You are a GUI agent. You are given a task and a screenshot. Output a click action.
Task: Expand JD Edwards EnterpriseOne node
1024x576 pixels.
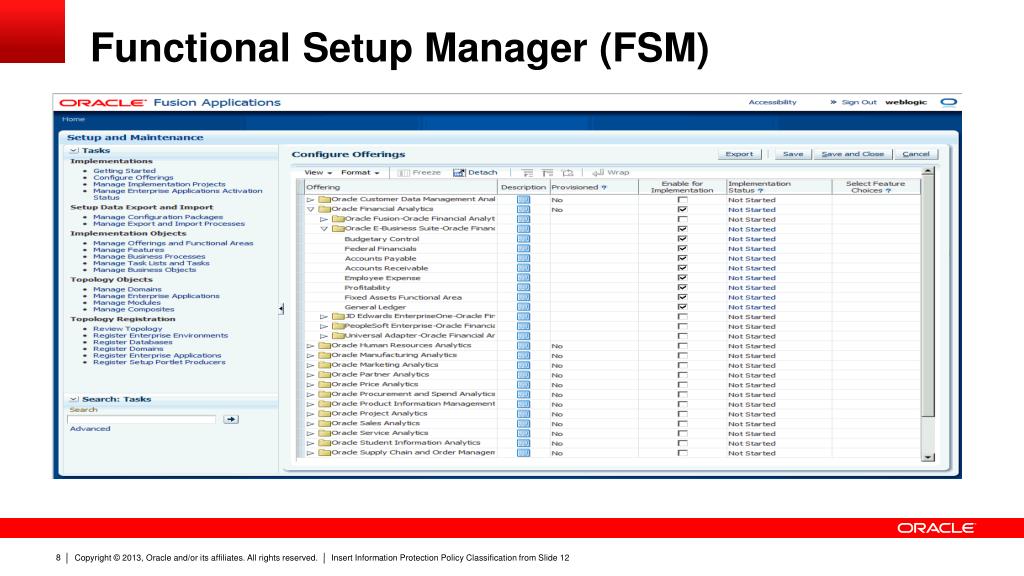coord(324,317)
